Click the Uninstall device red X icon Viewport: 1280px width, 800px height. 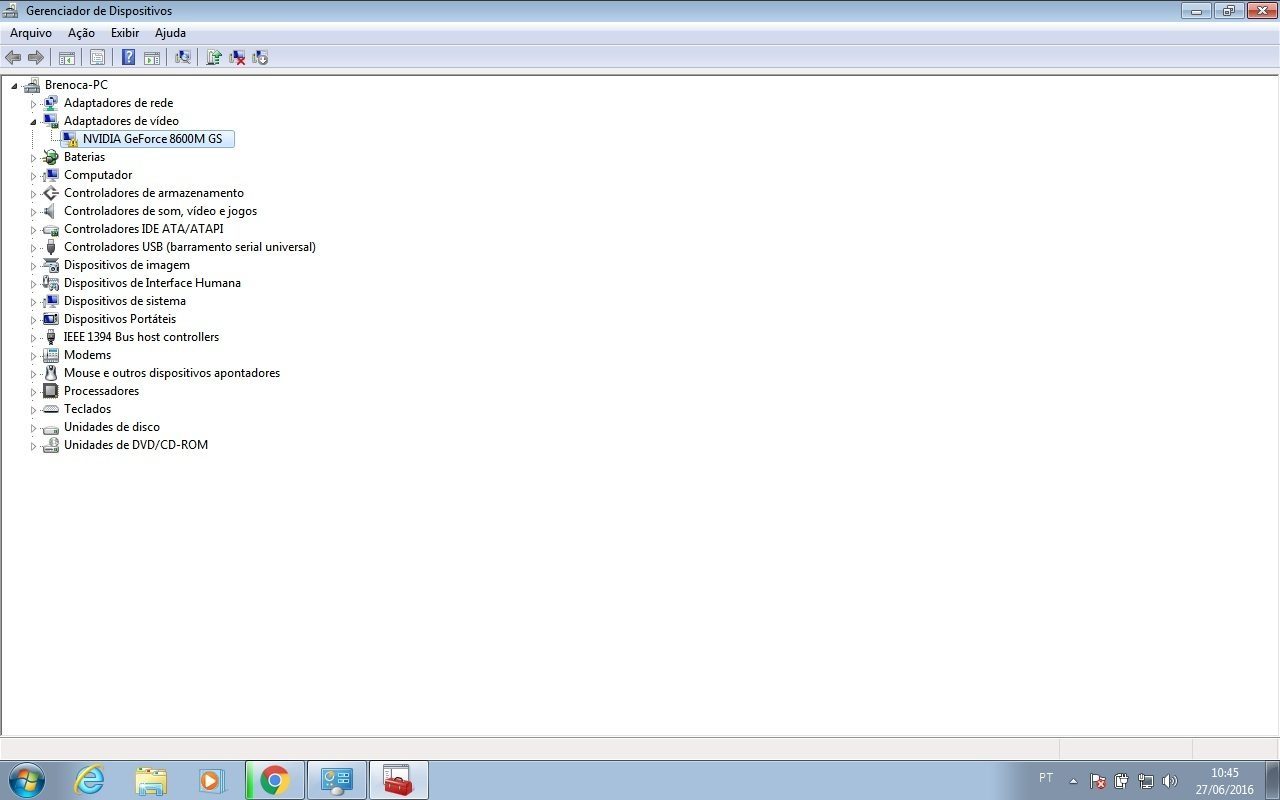coord(237,58)
